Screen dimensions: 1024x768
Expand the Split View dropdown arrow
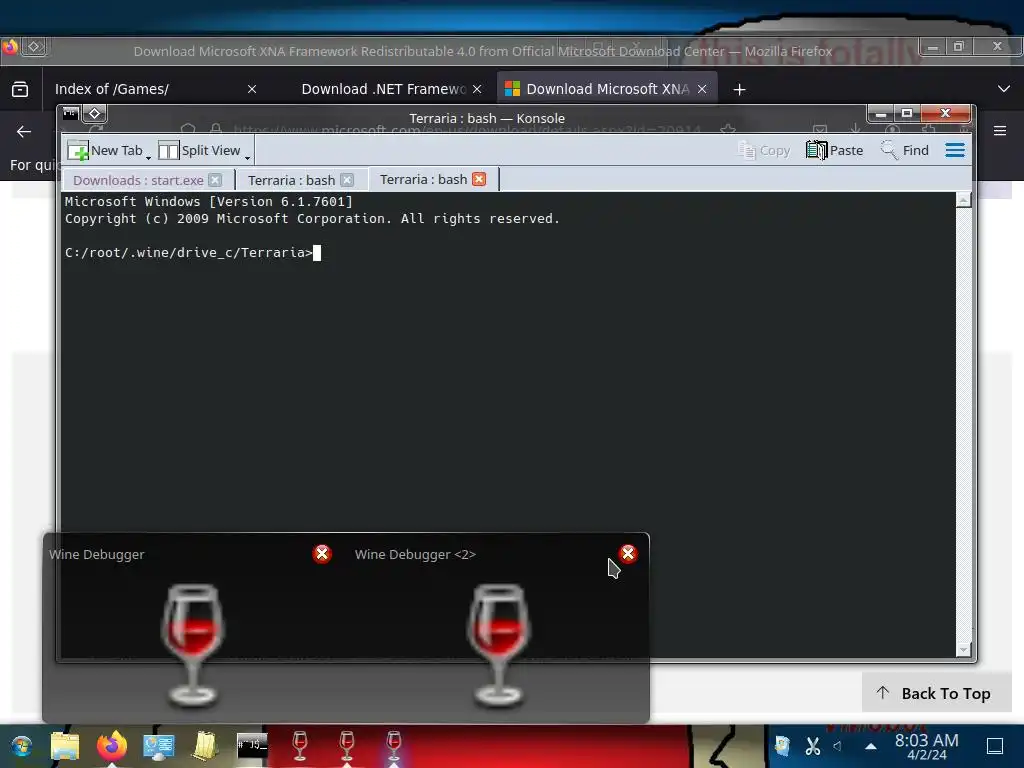(x=248, y=157)
